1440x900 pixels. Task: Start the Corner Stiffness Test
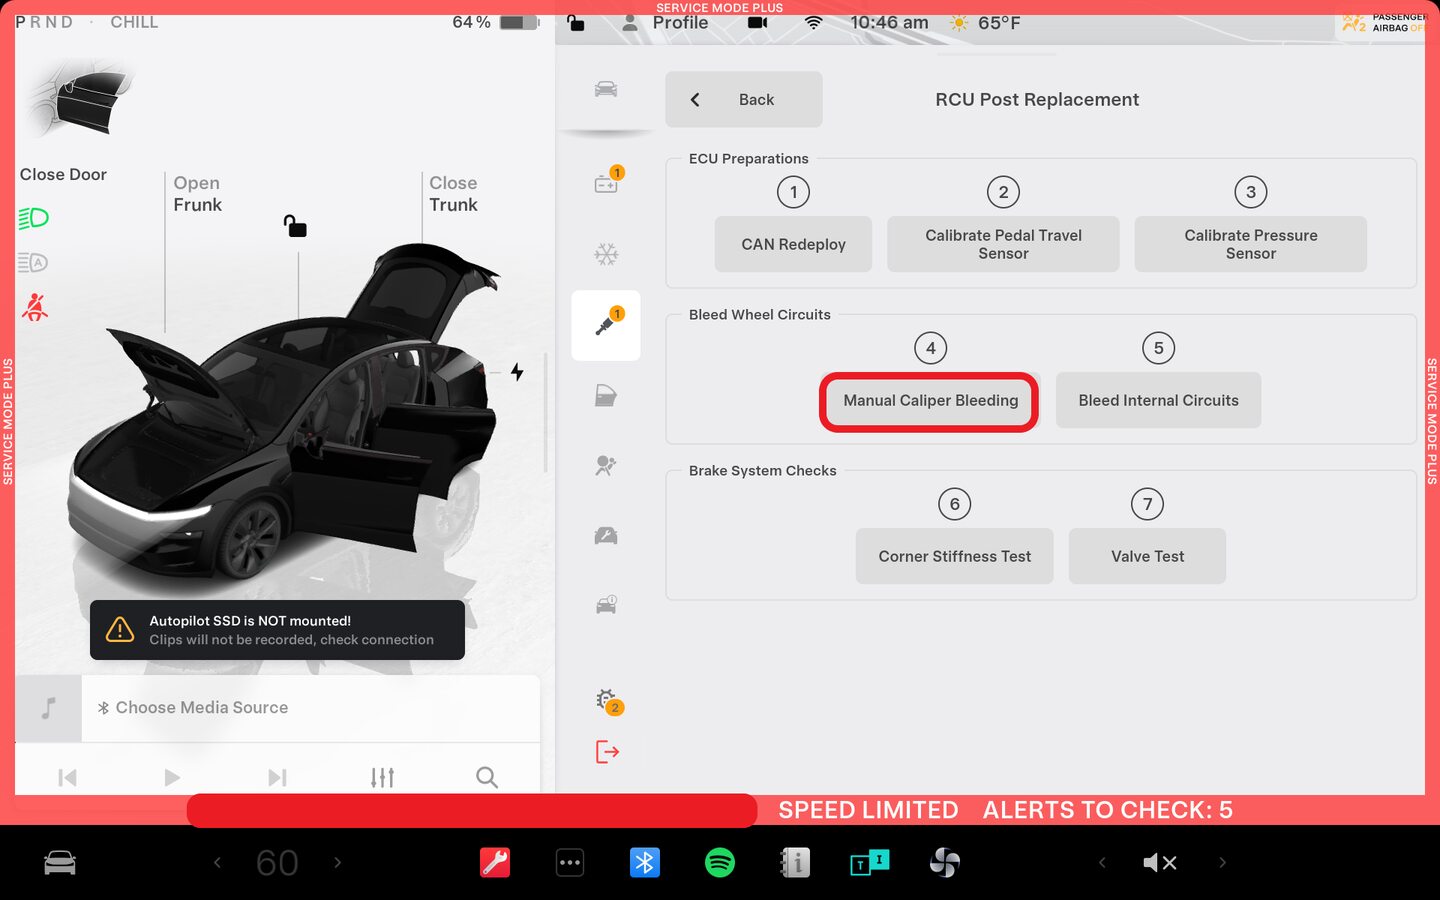(x=954, y=556)
